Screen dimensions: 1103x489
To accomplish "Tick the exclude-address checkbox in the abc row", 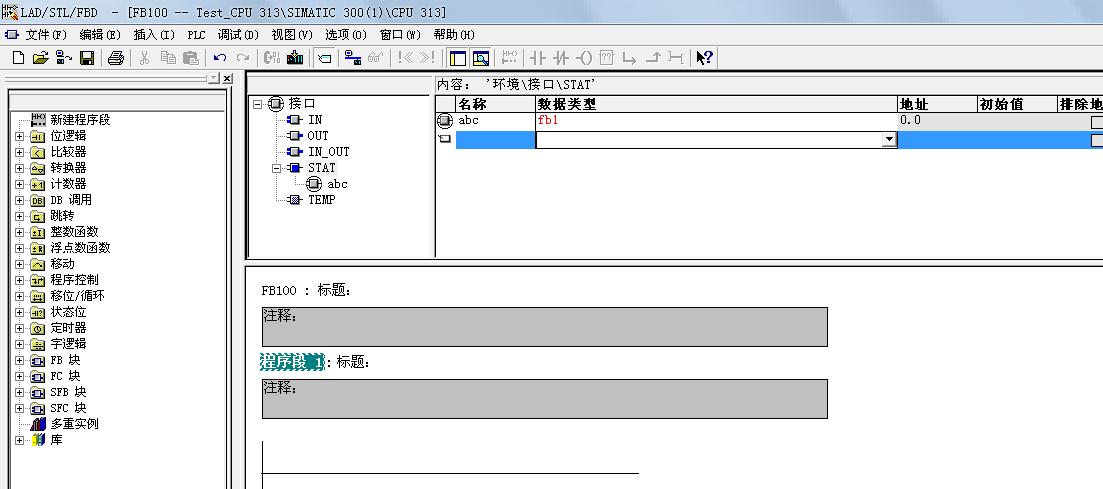I will (x=1096, y=121).
